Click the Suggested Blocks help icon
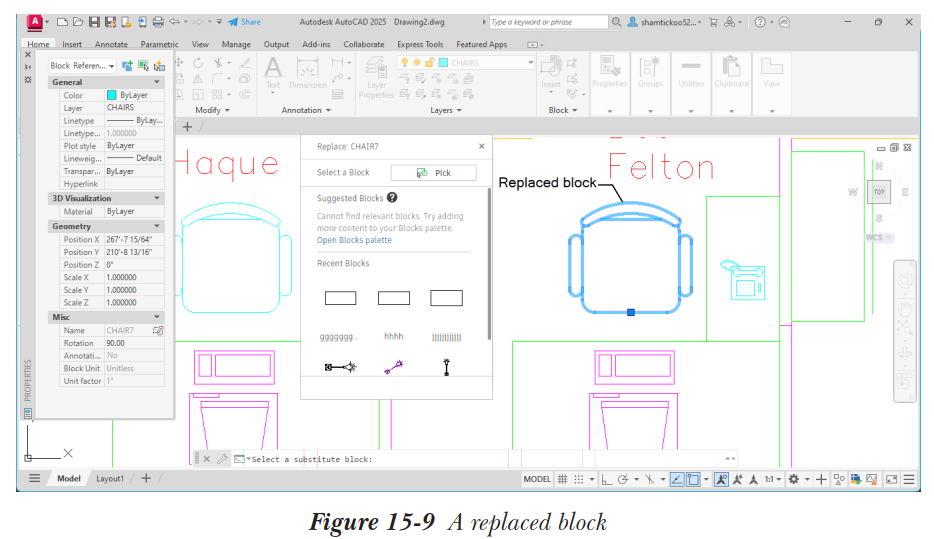Viewport: 934px width, 539px height. [391, 198]
